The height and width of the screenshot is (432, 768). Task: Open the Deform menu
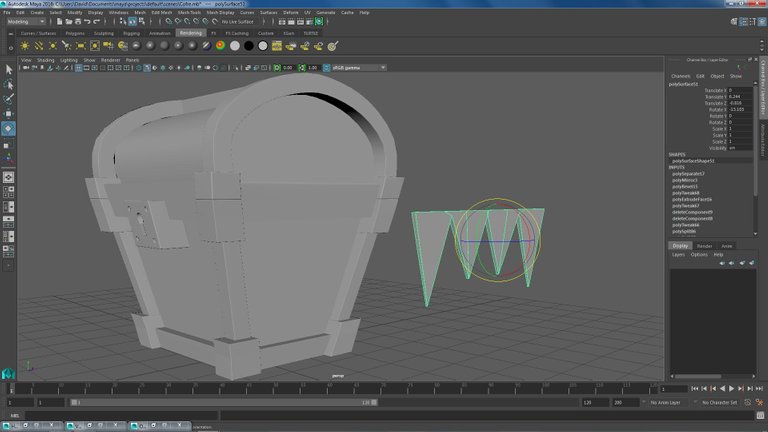click(290, 12)
